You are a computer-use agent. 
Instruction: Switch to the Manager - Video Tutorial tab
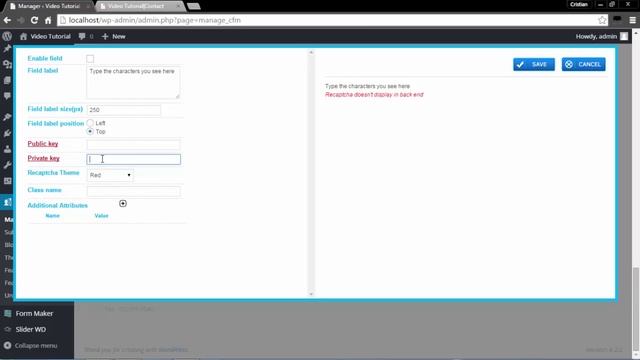pyautogui.click(x=48, y=6)
